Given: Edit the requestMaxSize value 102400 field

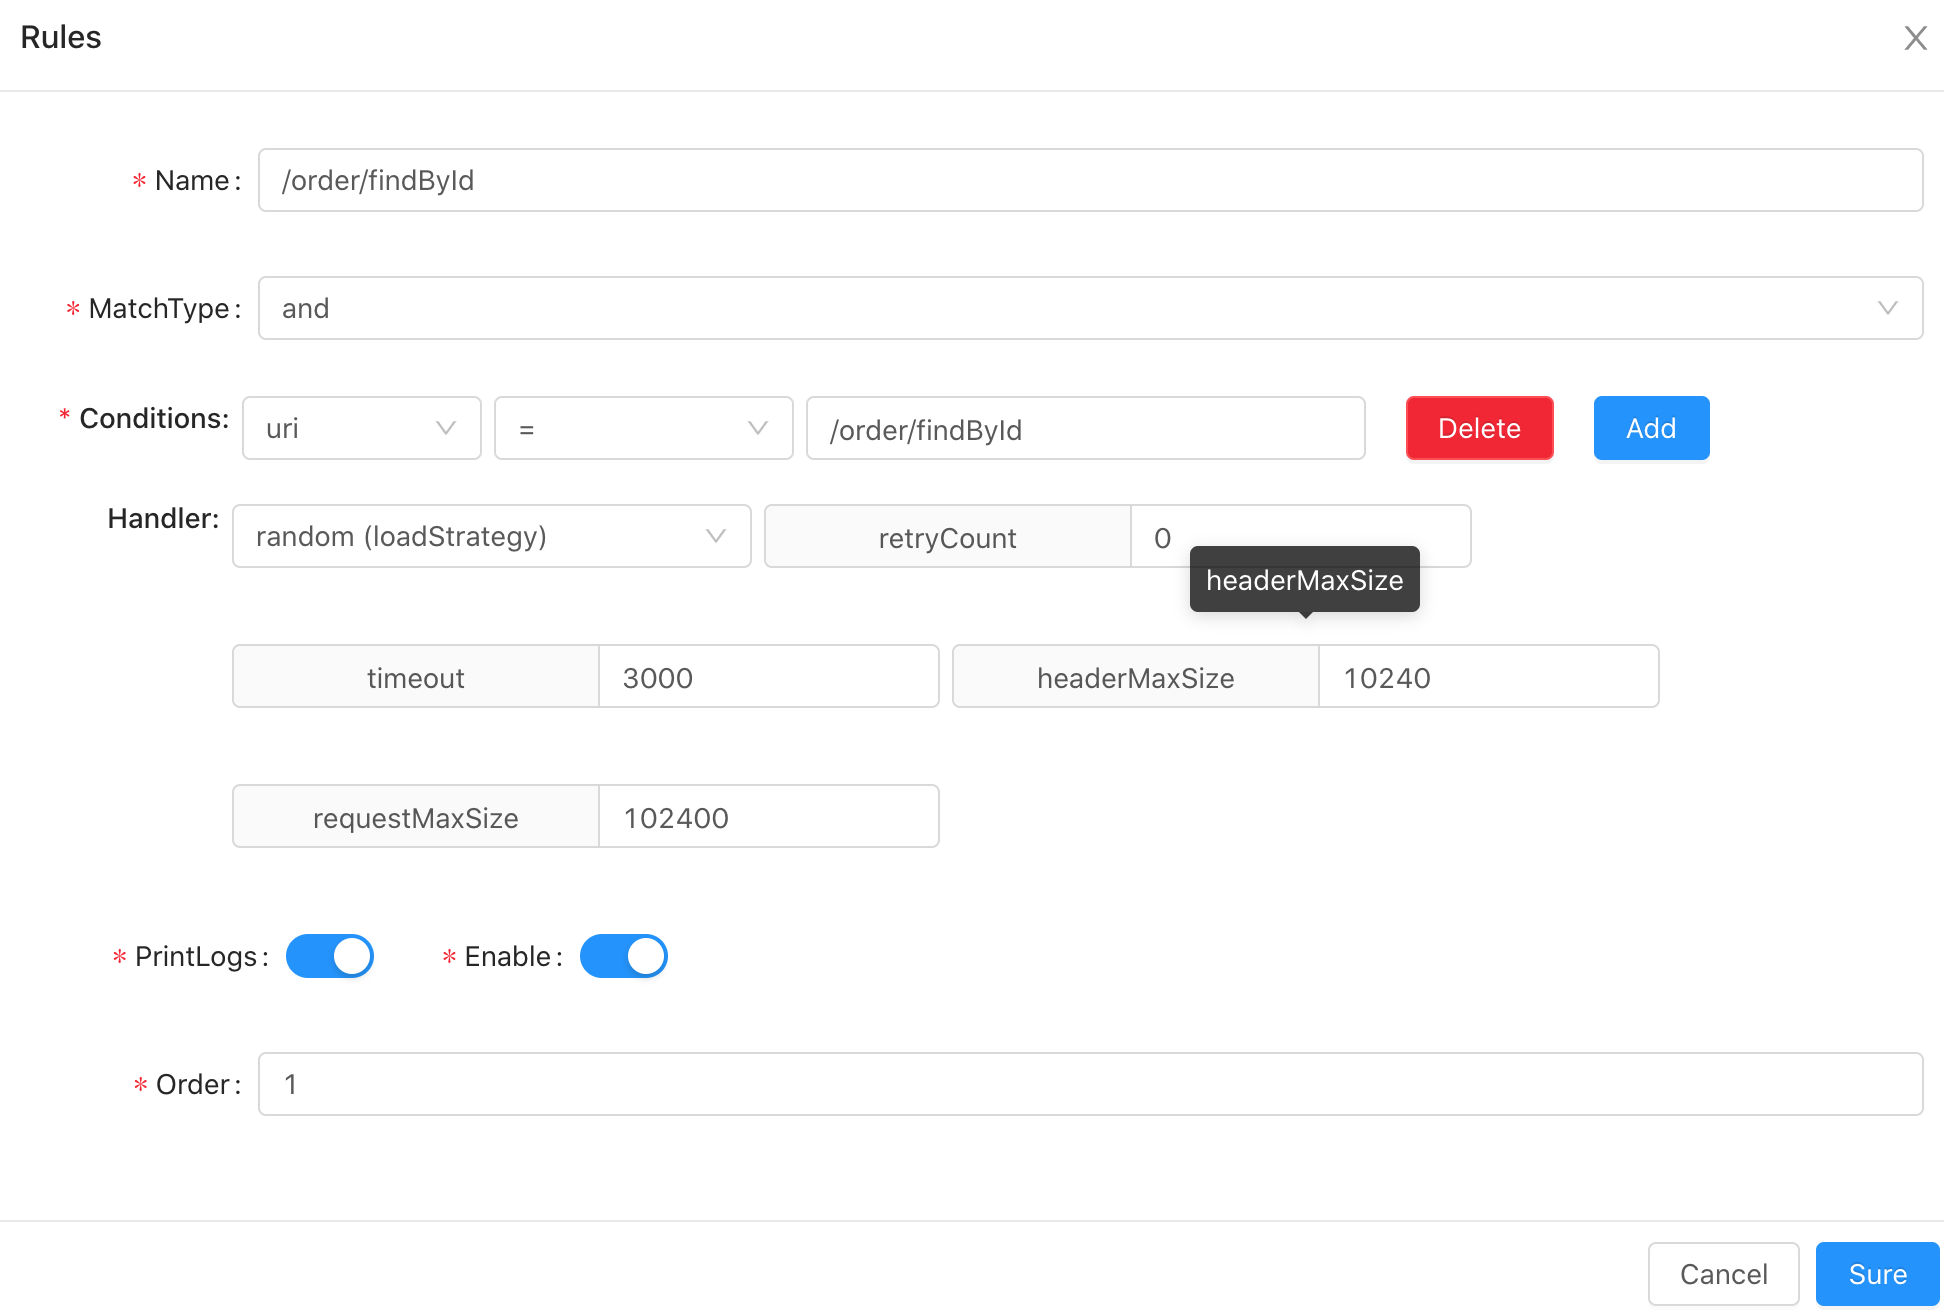Looking at the screenshot, I should coord(768,817).
